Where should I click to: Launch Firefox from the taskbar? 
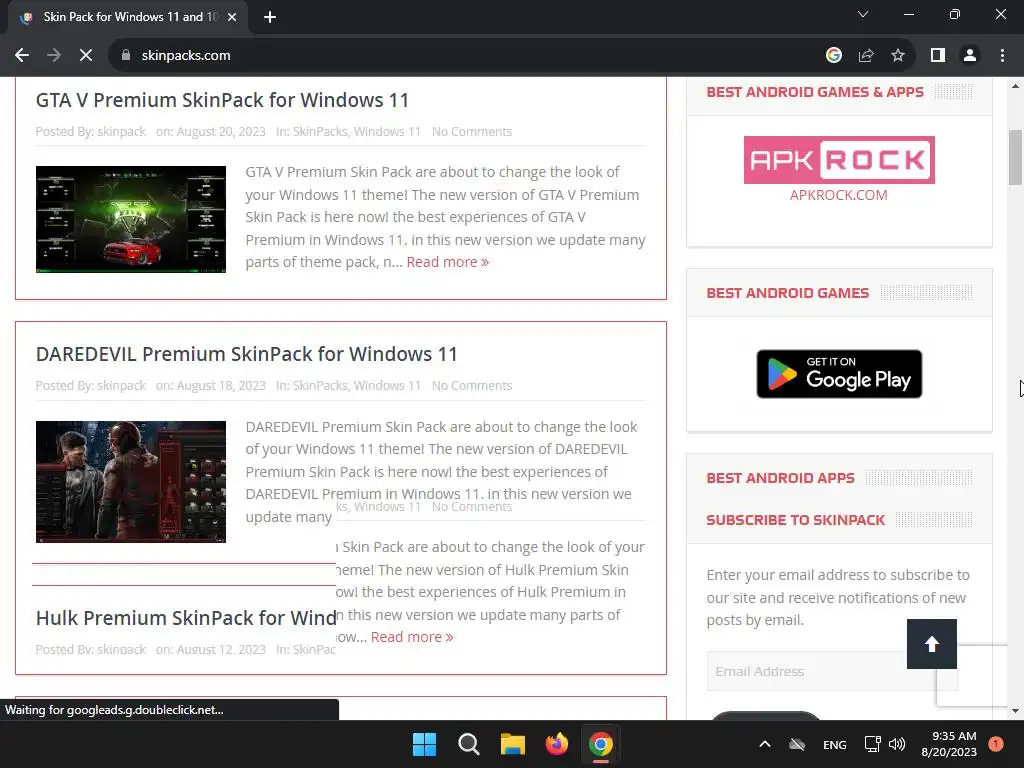[556, 744]
